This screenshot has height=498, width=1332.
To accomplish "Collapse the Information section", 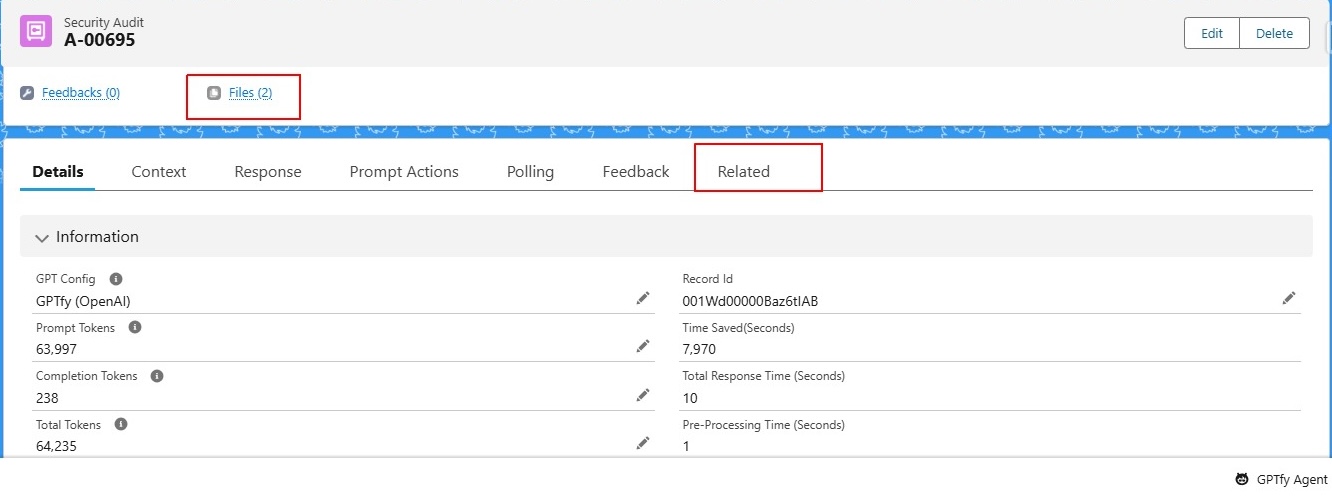I will click(x=42, y=238).
